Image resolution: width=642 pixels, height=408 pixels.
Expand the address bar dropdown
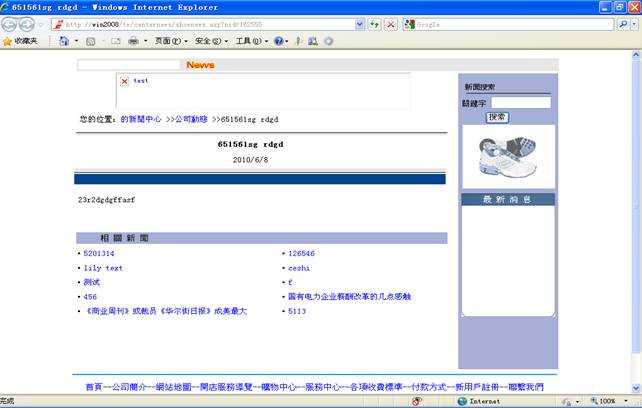click(x=360, y=24)
